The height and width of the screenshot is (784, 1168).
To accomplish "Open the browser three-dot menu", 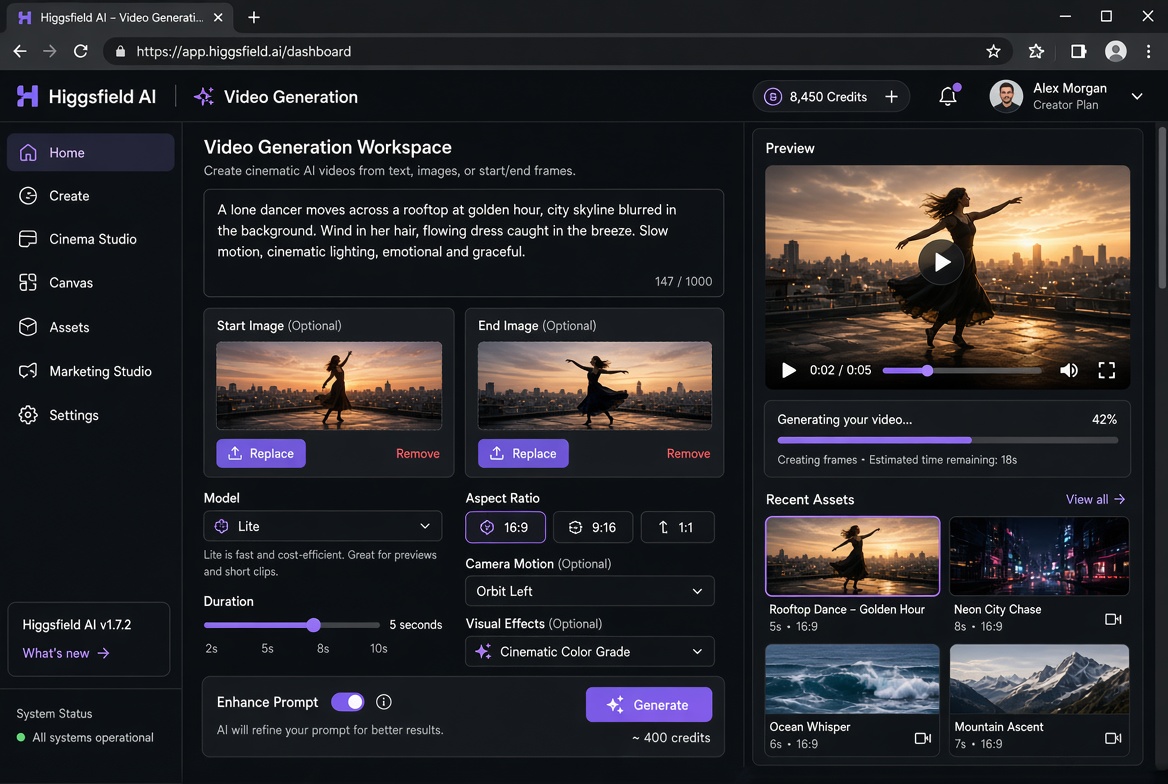I will click(x=1148, y=51).
